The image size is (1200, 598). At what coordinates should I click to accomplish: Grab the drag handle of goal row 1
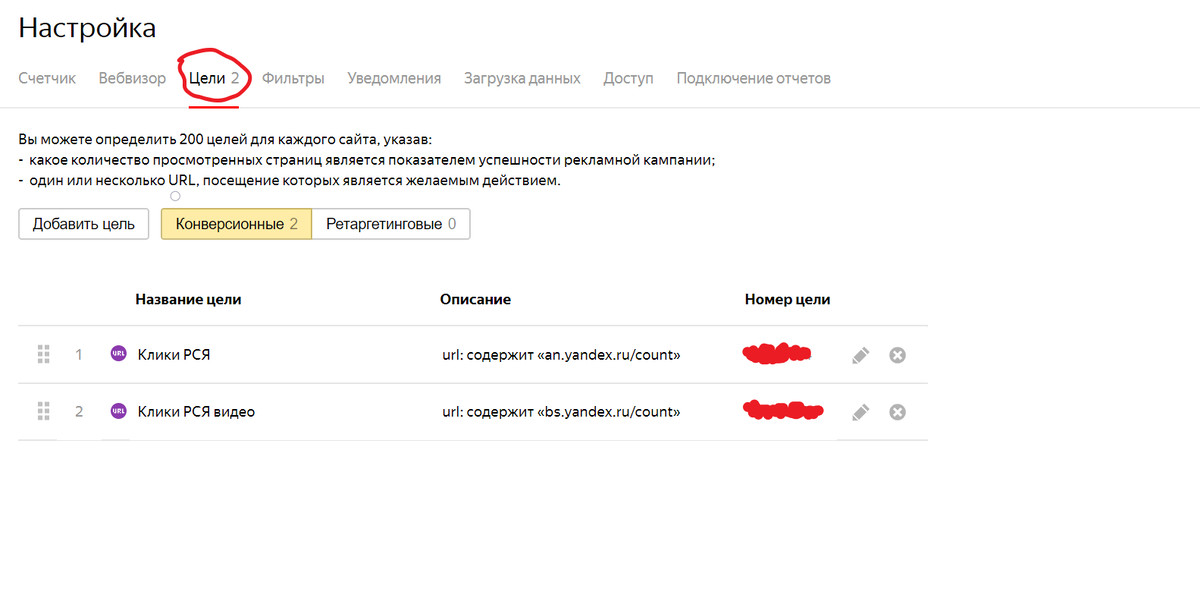[x=43, y=354]
